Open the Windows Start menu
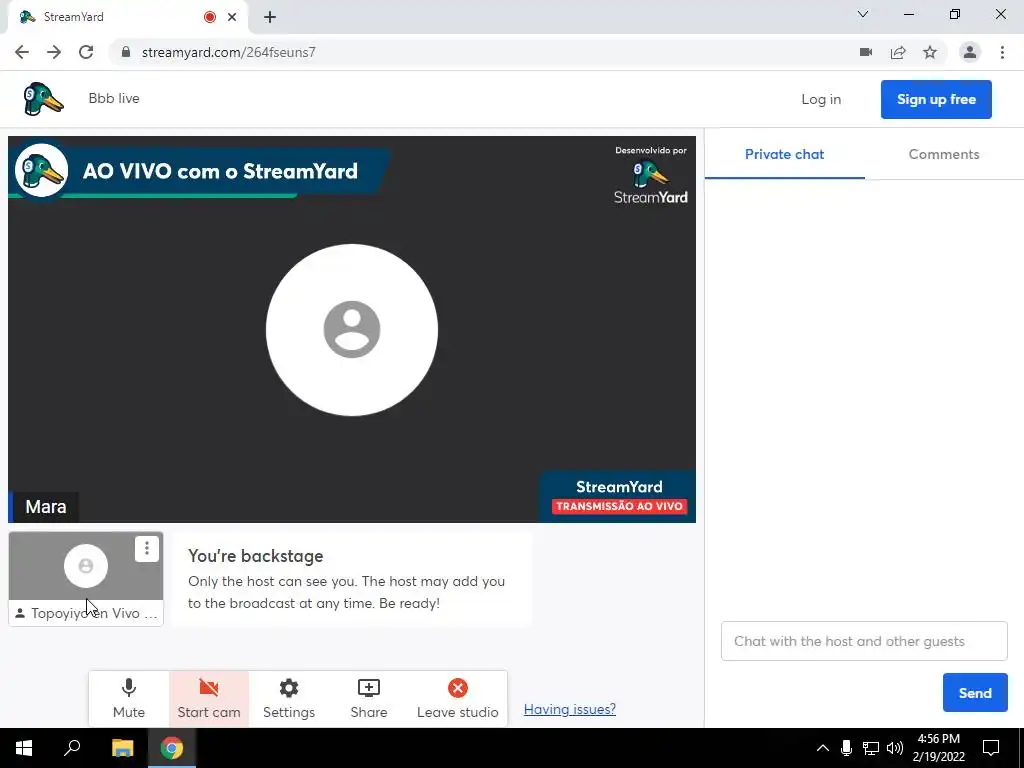 pos(24,748)
